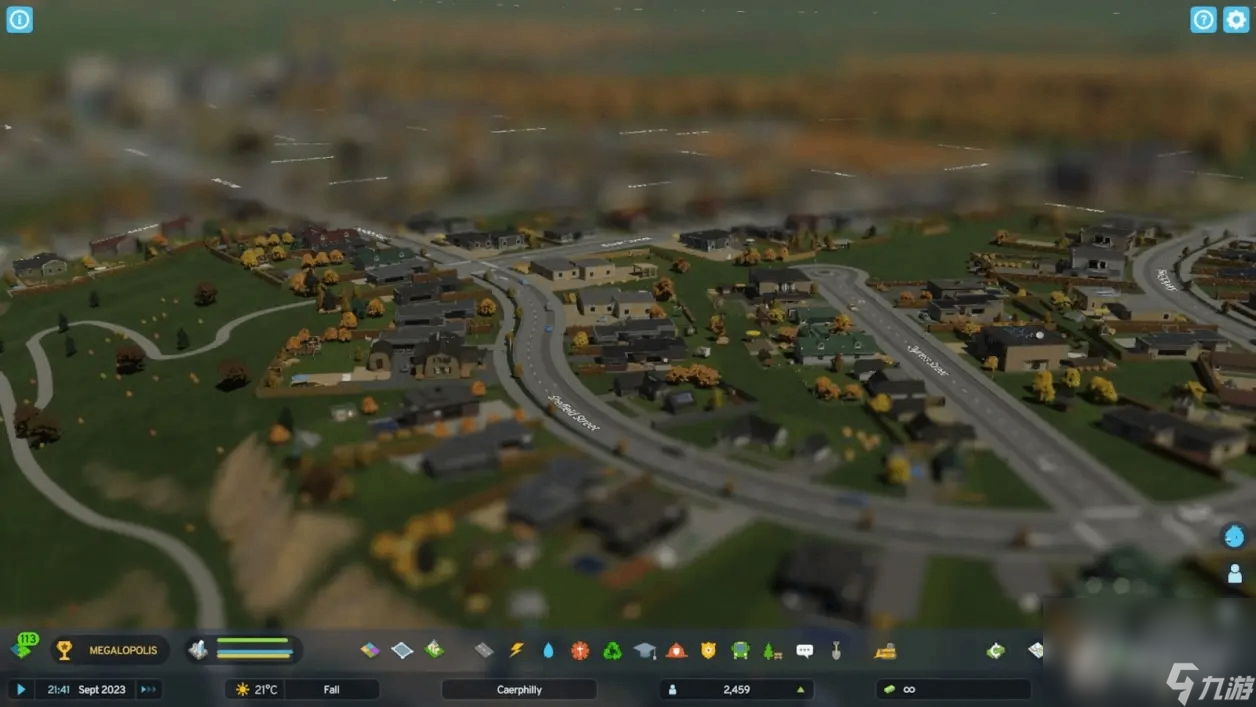This screenshot has width=1256, height=707.
Task: Open the infinite money budget field
Action: pos(953,689)
